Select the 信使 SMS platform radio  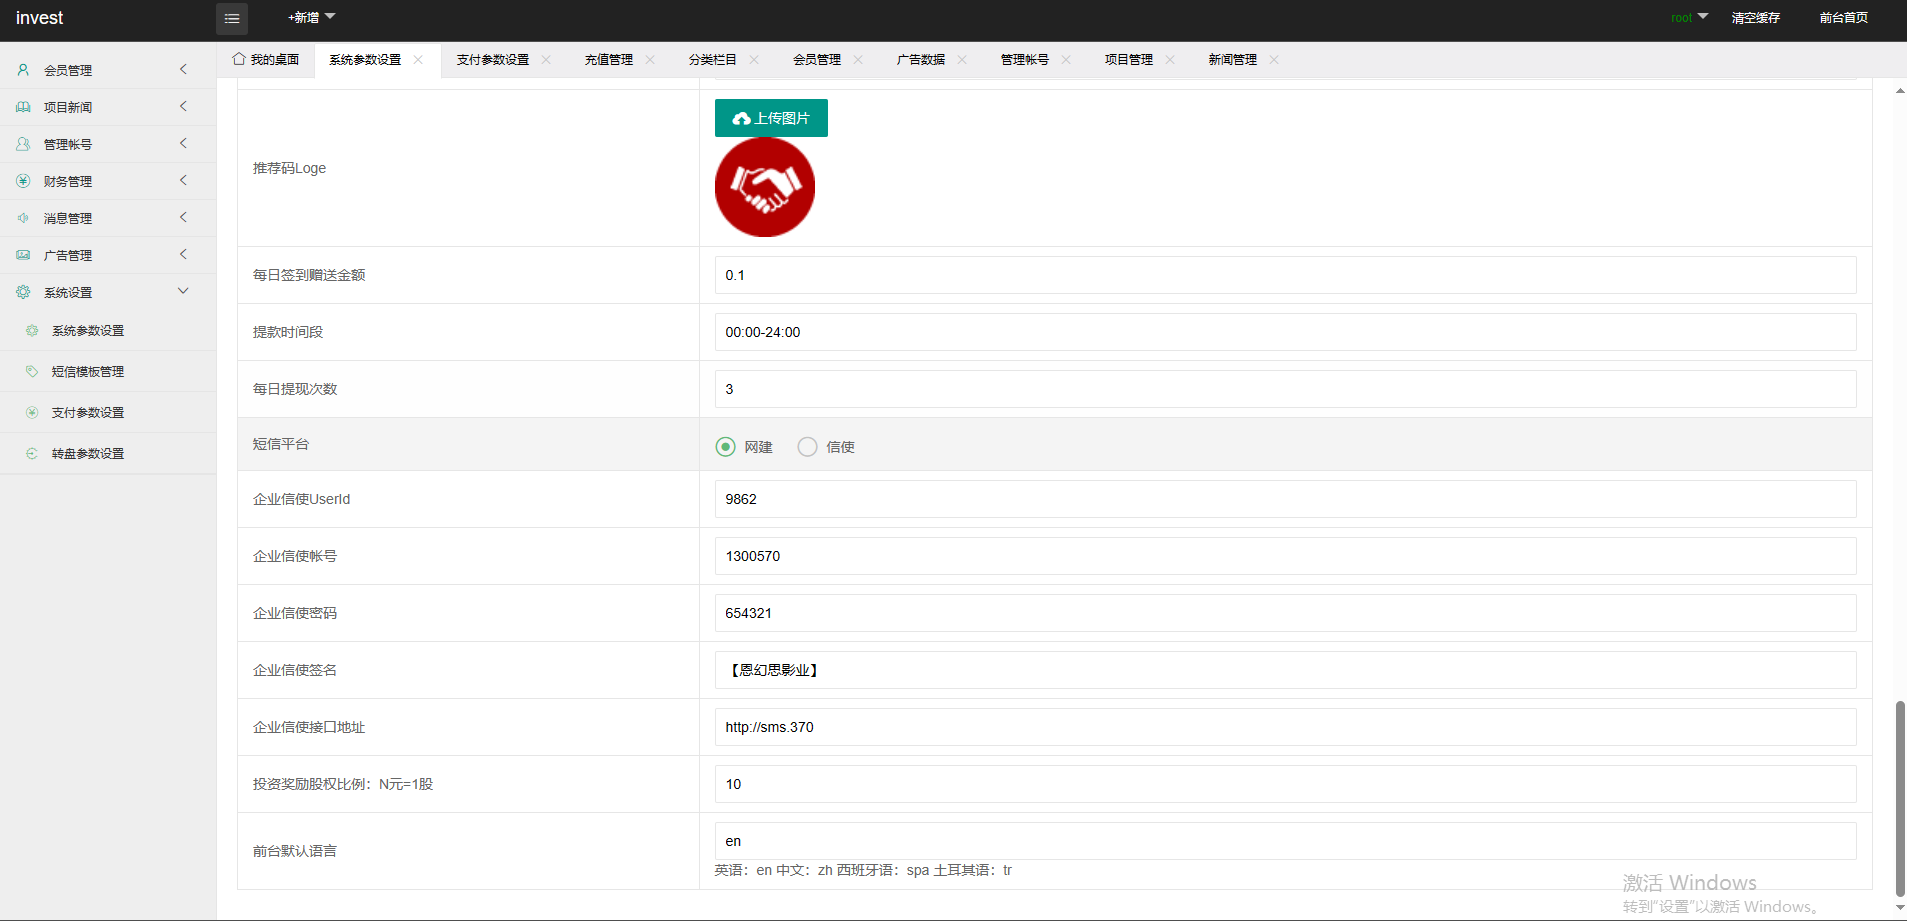pos(807,447)
